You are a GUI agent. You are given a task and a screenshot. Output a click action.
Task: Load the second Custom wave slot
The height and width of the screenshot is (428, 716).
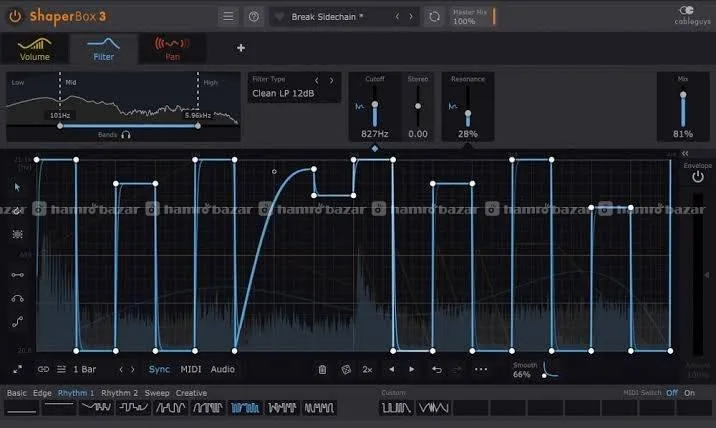coord(433,407)
